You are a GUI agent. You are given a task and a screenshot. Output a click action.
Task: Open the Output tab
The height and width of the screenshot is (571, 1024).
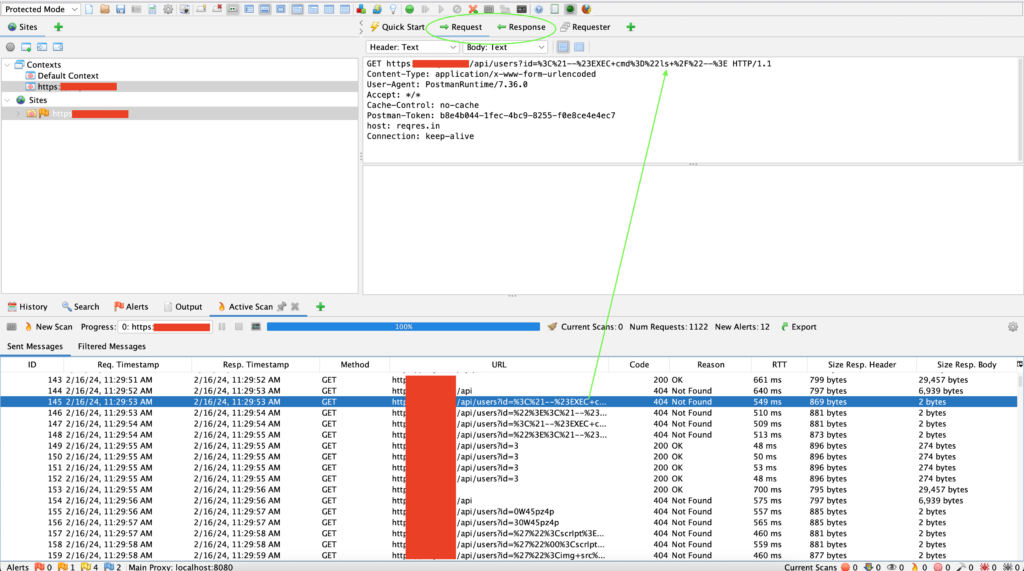coord(183,306)
